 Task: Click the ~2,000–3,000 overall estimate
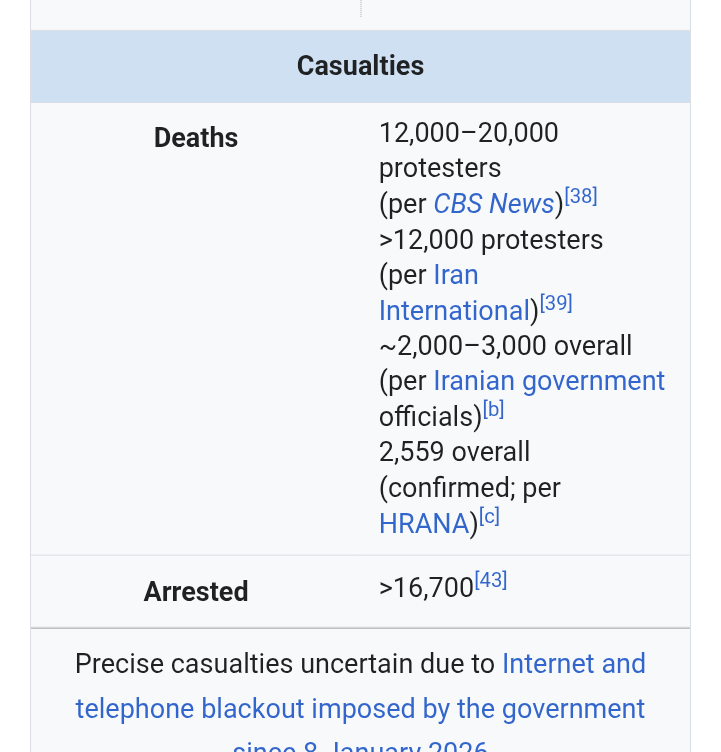point(505,346)
